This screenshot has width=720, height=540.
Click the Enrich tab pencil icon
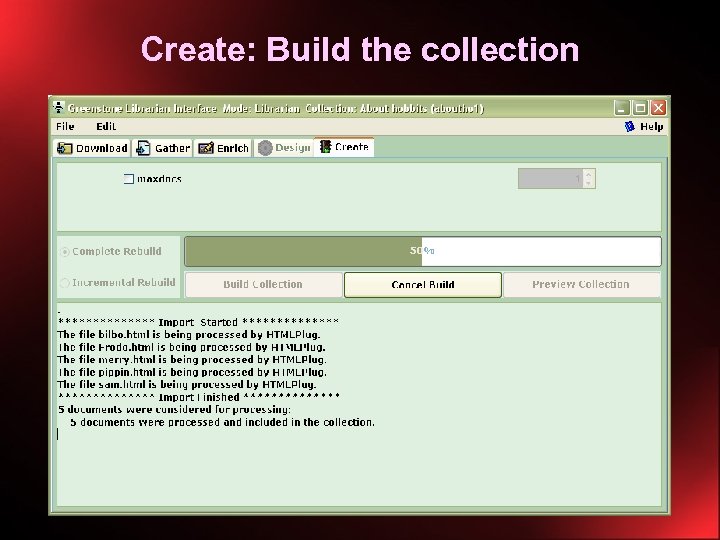coord(206,148)
